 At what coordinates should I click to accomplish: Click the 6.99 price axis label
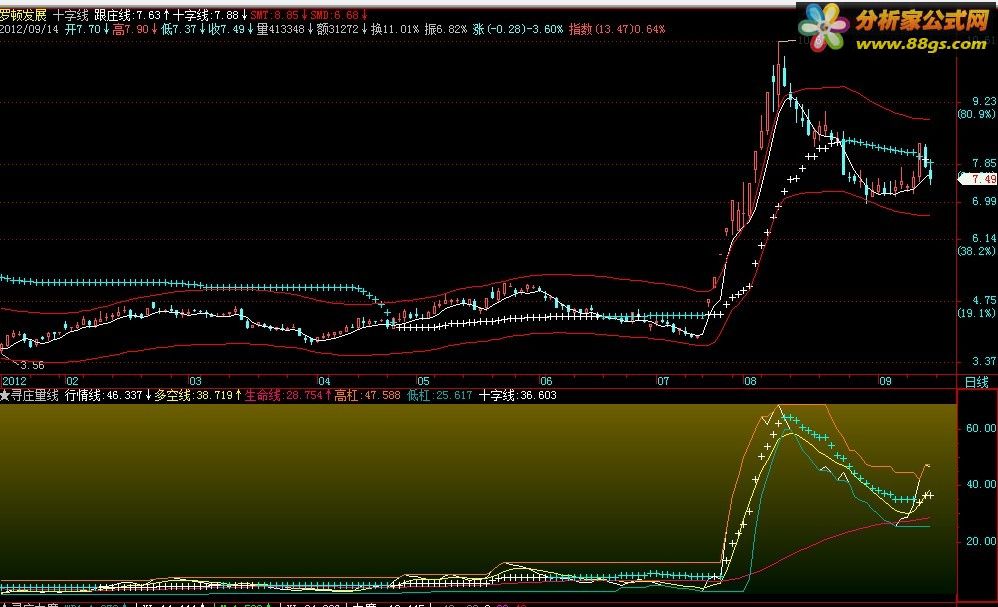(984, 201)
